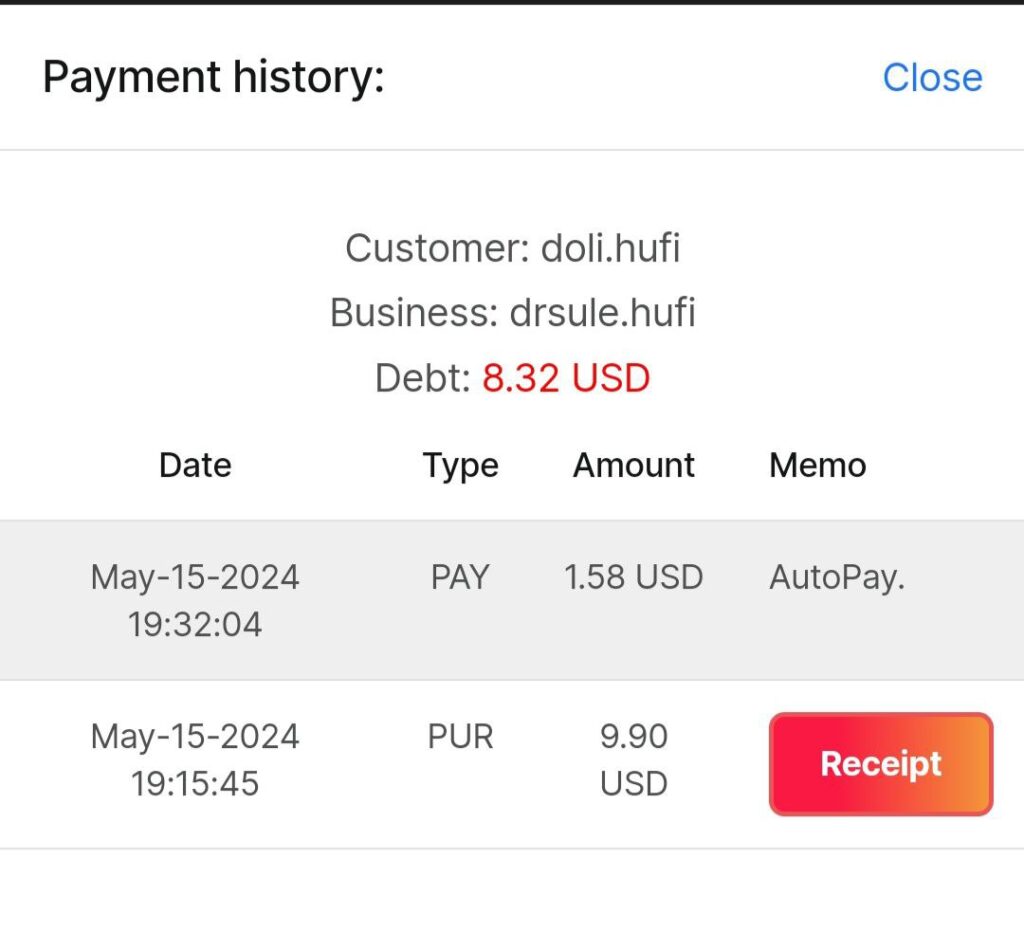Click the Memo column header
This screenshot has height=932, width=1024.
point(817,465)
